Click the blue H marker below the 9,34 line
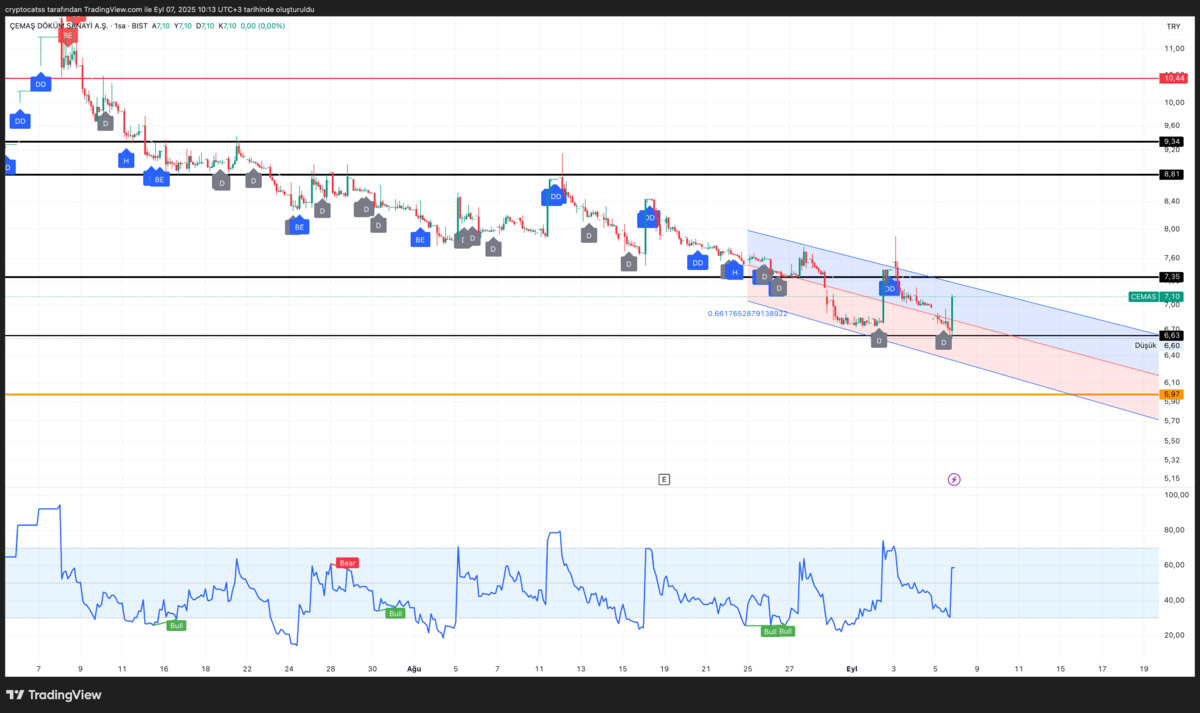The image size is (1200, 713). tap(126, 159)
